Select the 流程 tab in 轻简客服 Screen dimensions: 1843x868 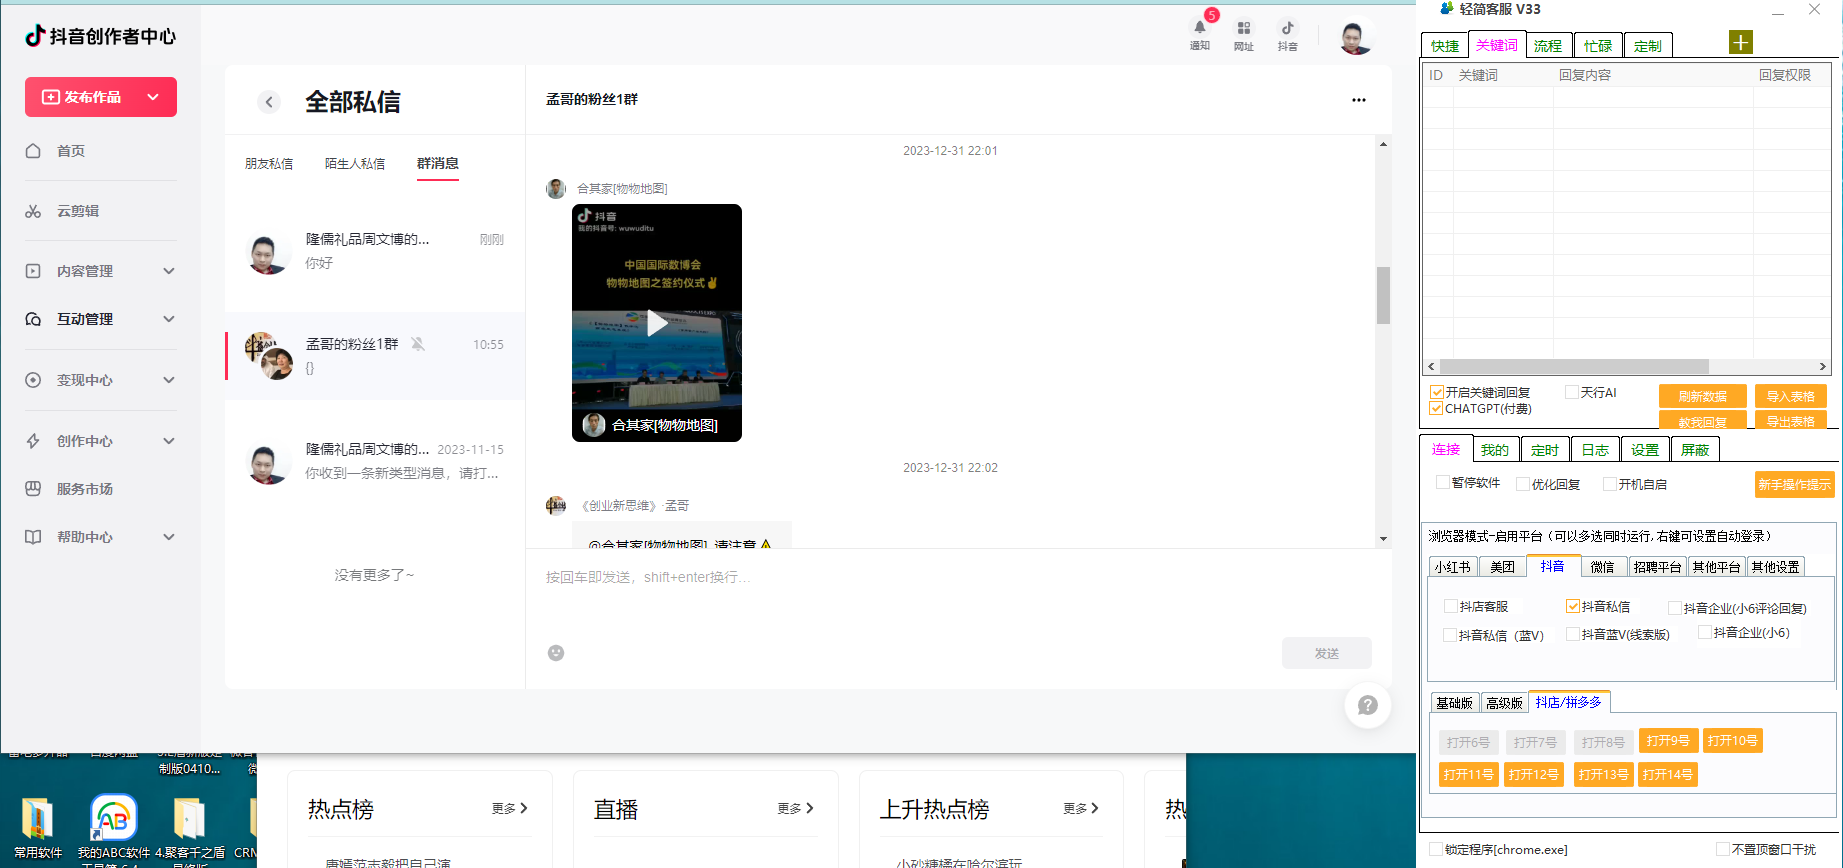1547,46
